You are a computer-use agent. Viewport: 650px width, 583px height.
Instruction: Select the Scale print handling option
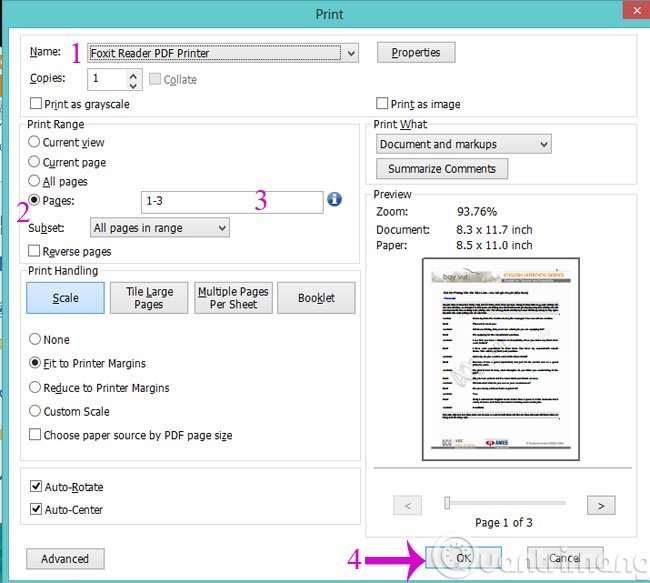pos(65,297)
